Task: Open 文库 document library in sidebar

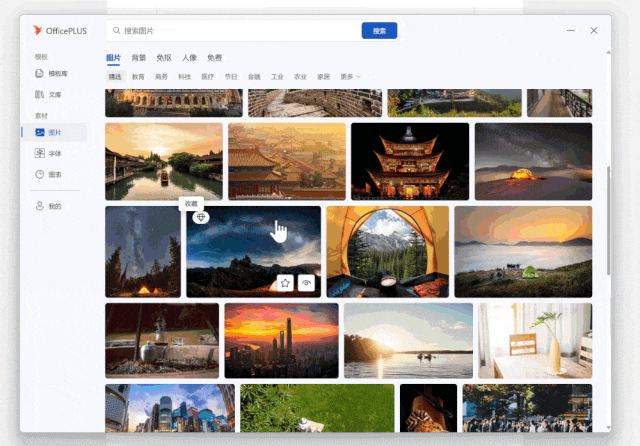Action: 52,95
